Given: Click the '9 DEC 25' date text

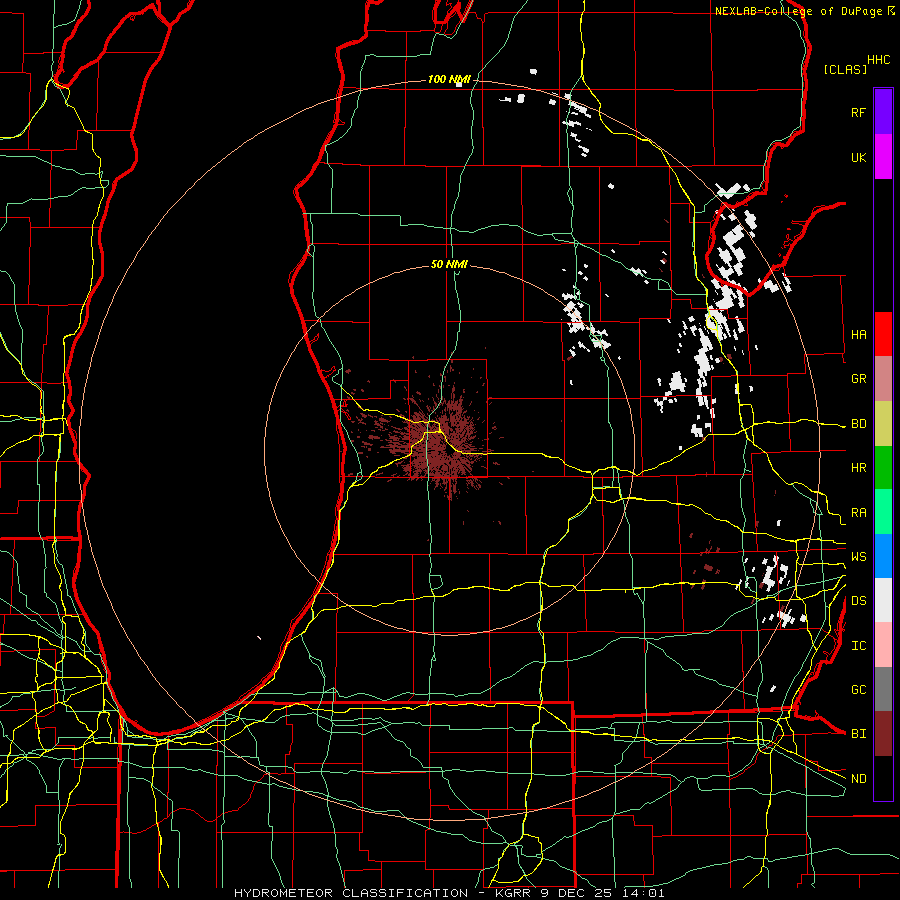Looking at the screenshot, I should coord(577,893).
